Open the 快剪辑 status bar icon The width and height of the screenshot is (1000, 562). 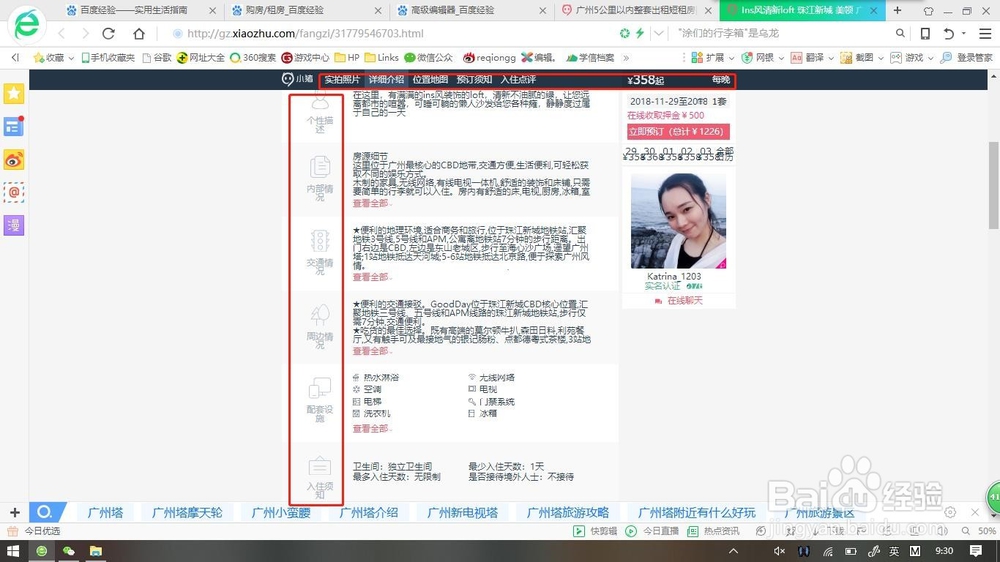(594, 531)
